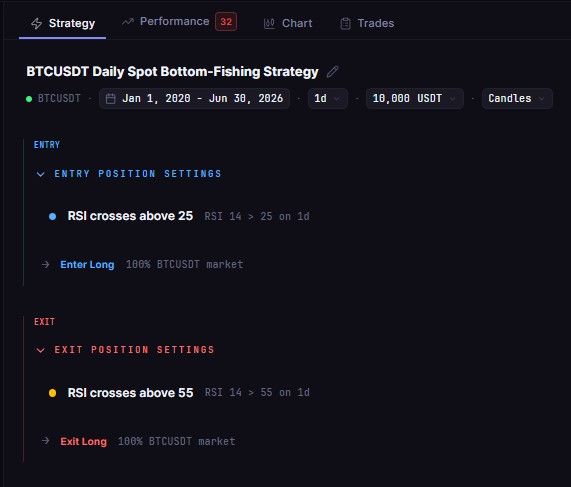Image resolution: width=571 pixels, height=487 pixels.
Task: Open the Candles dropdown
Action: (517, 98)
